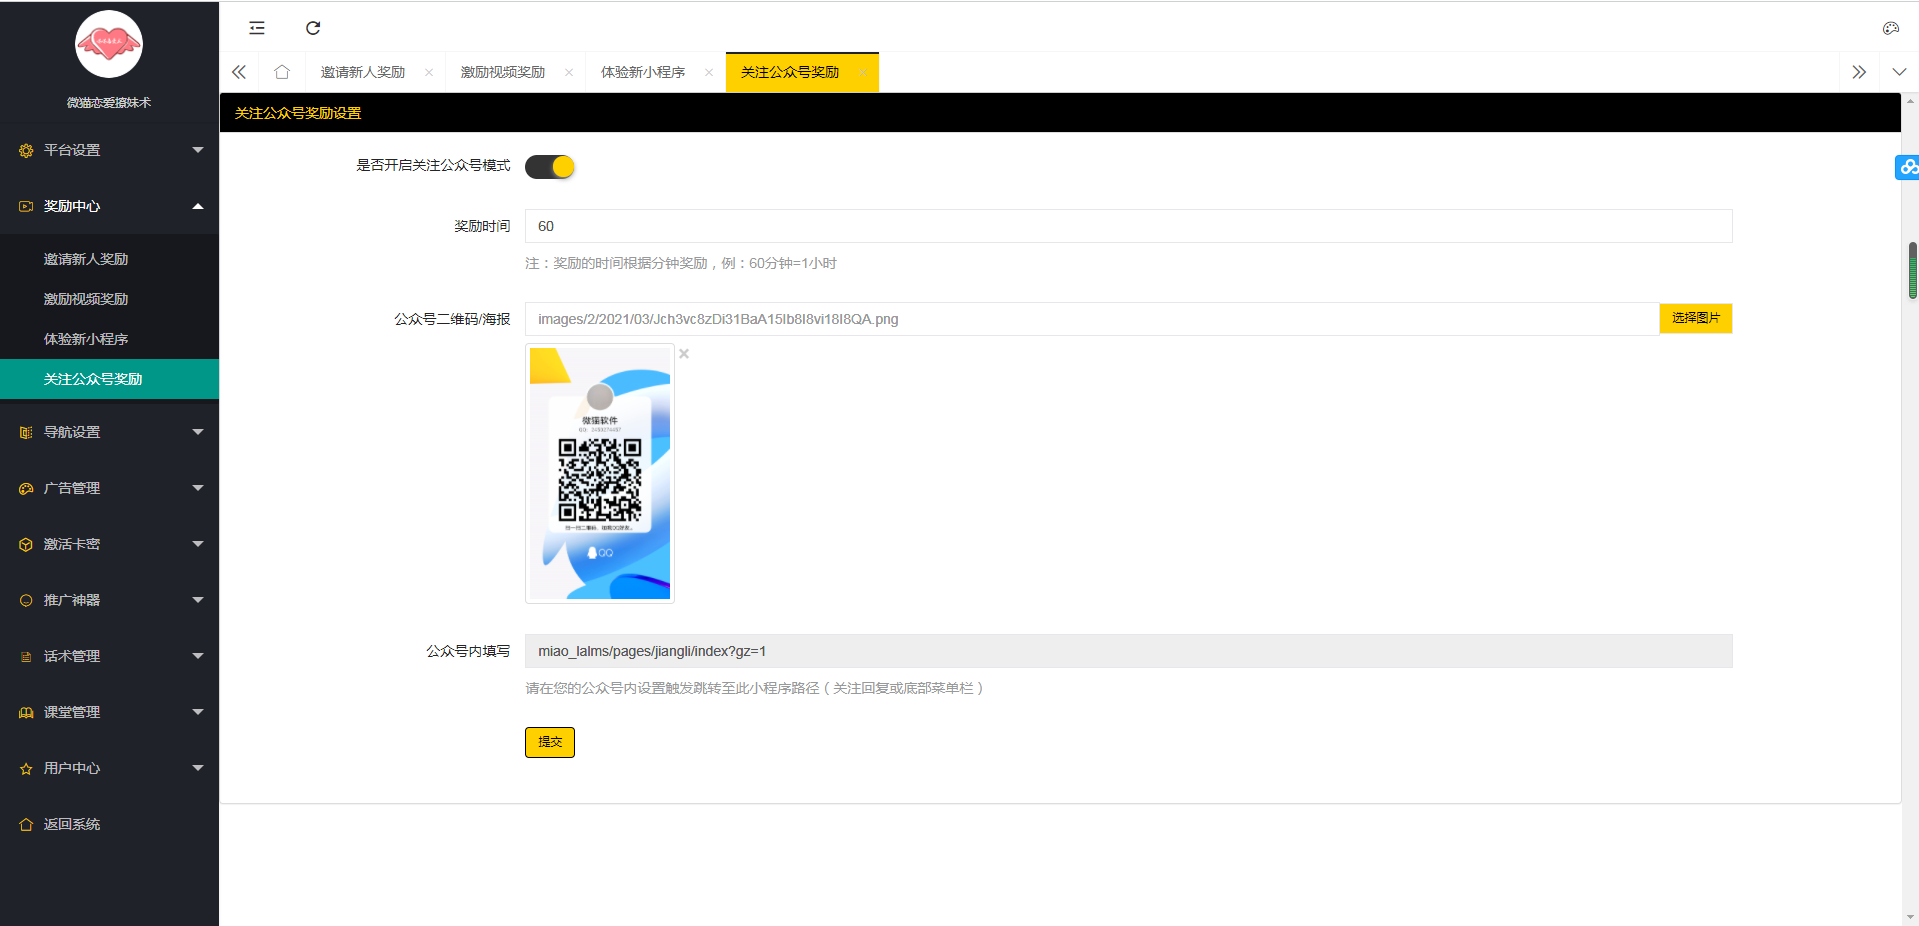Open the QR code poster thumbnail
This screenshot has width=1919, height=926.
pos(600,473)
